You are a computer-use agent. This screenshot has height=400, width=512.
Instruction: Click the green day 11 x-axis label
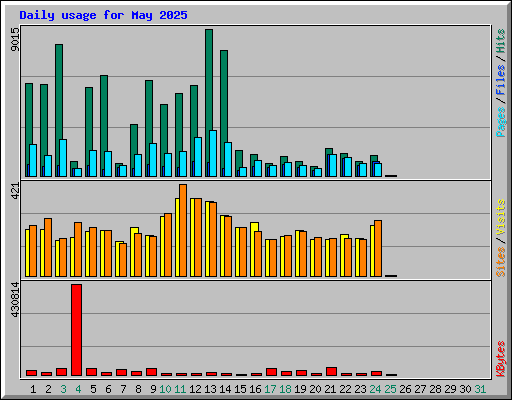pos(180,389)
